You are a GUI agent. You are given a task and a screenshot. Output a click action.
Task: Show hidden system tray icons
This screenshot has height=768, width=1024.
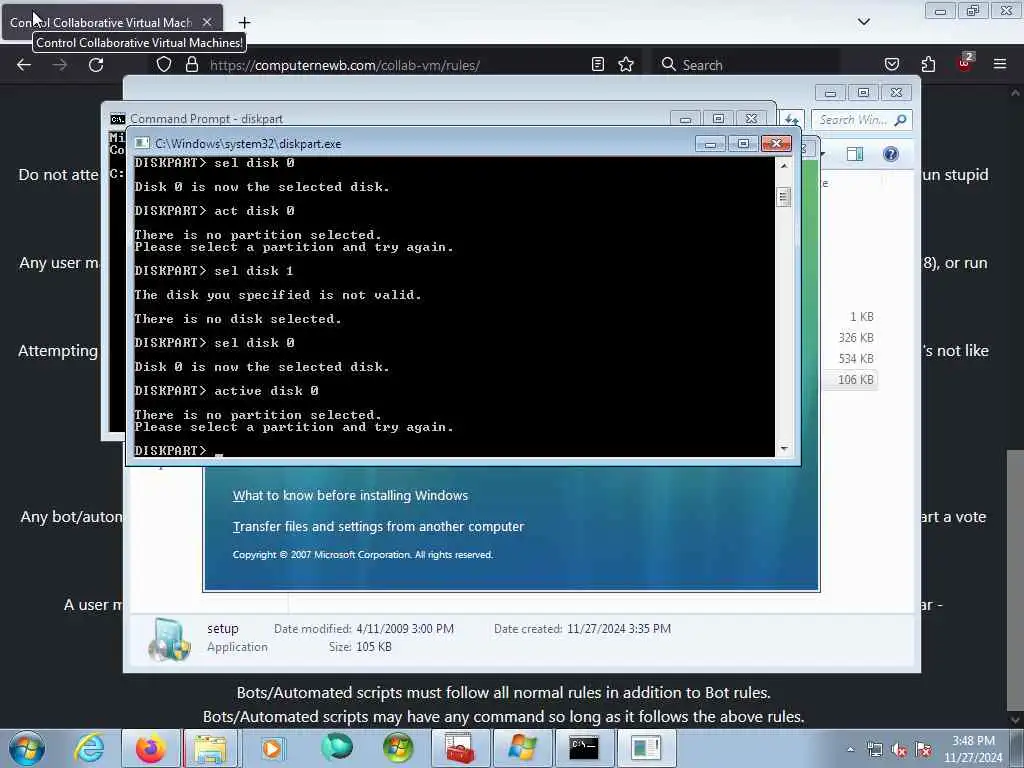click(850, 749)
